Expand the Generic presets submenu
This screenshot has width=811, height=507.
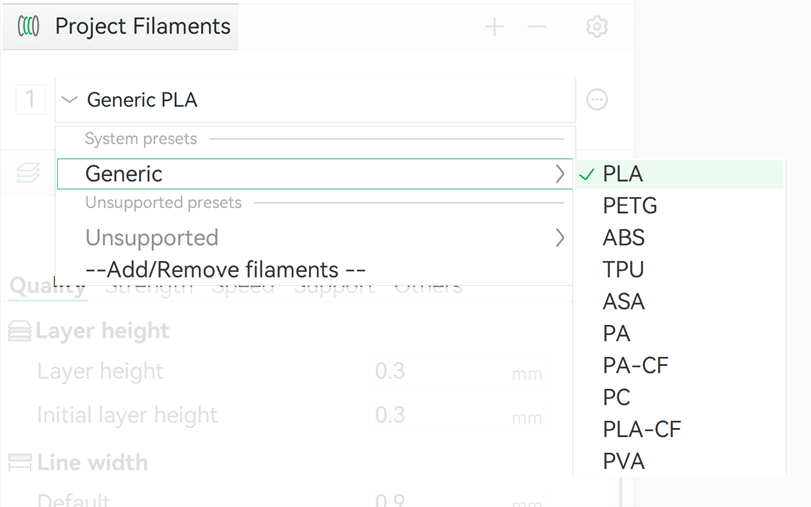pos(314,174)
